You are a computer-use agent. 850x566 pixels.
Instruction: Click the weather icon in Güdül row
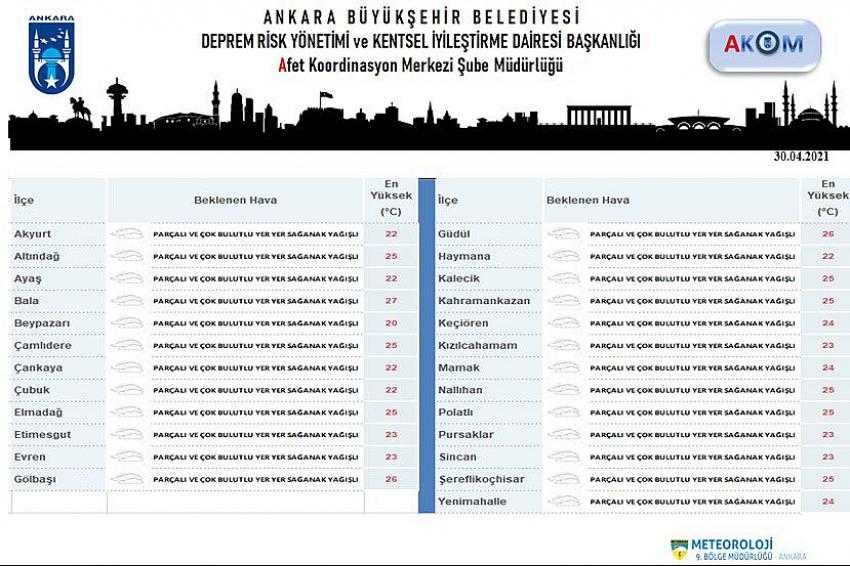pos(565,233)
